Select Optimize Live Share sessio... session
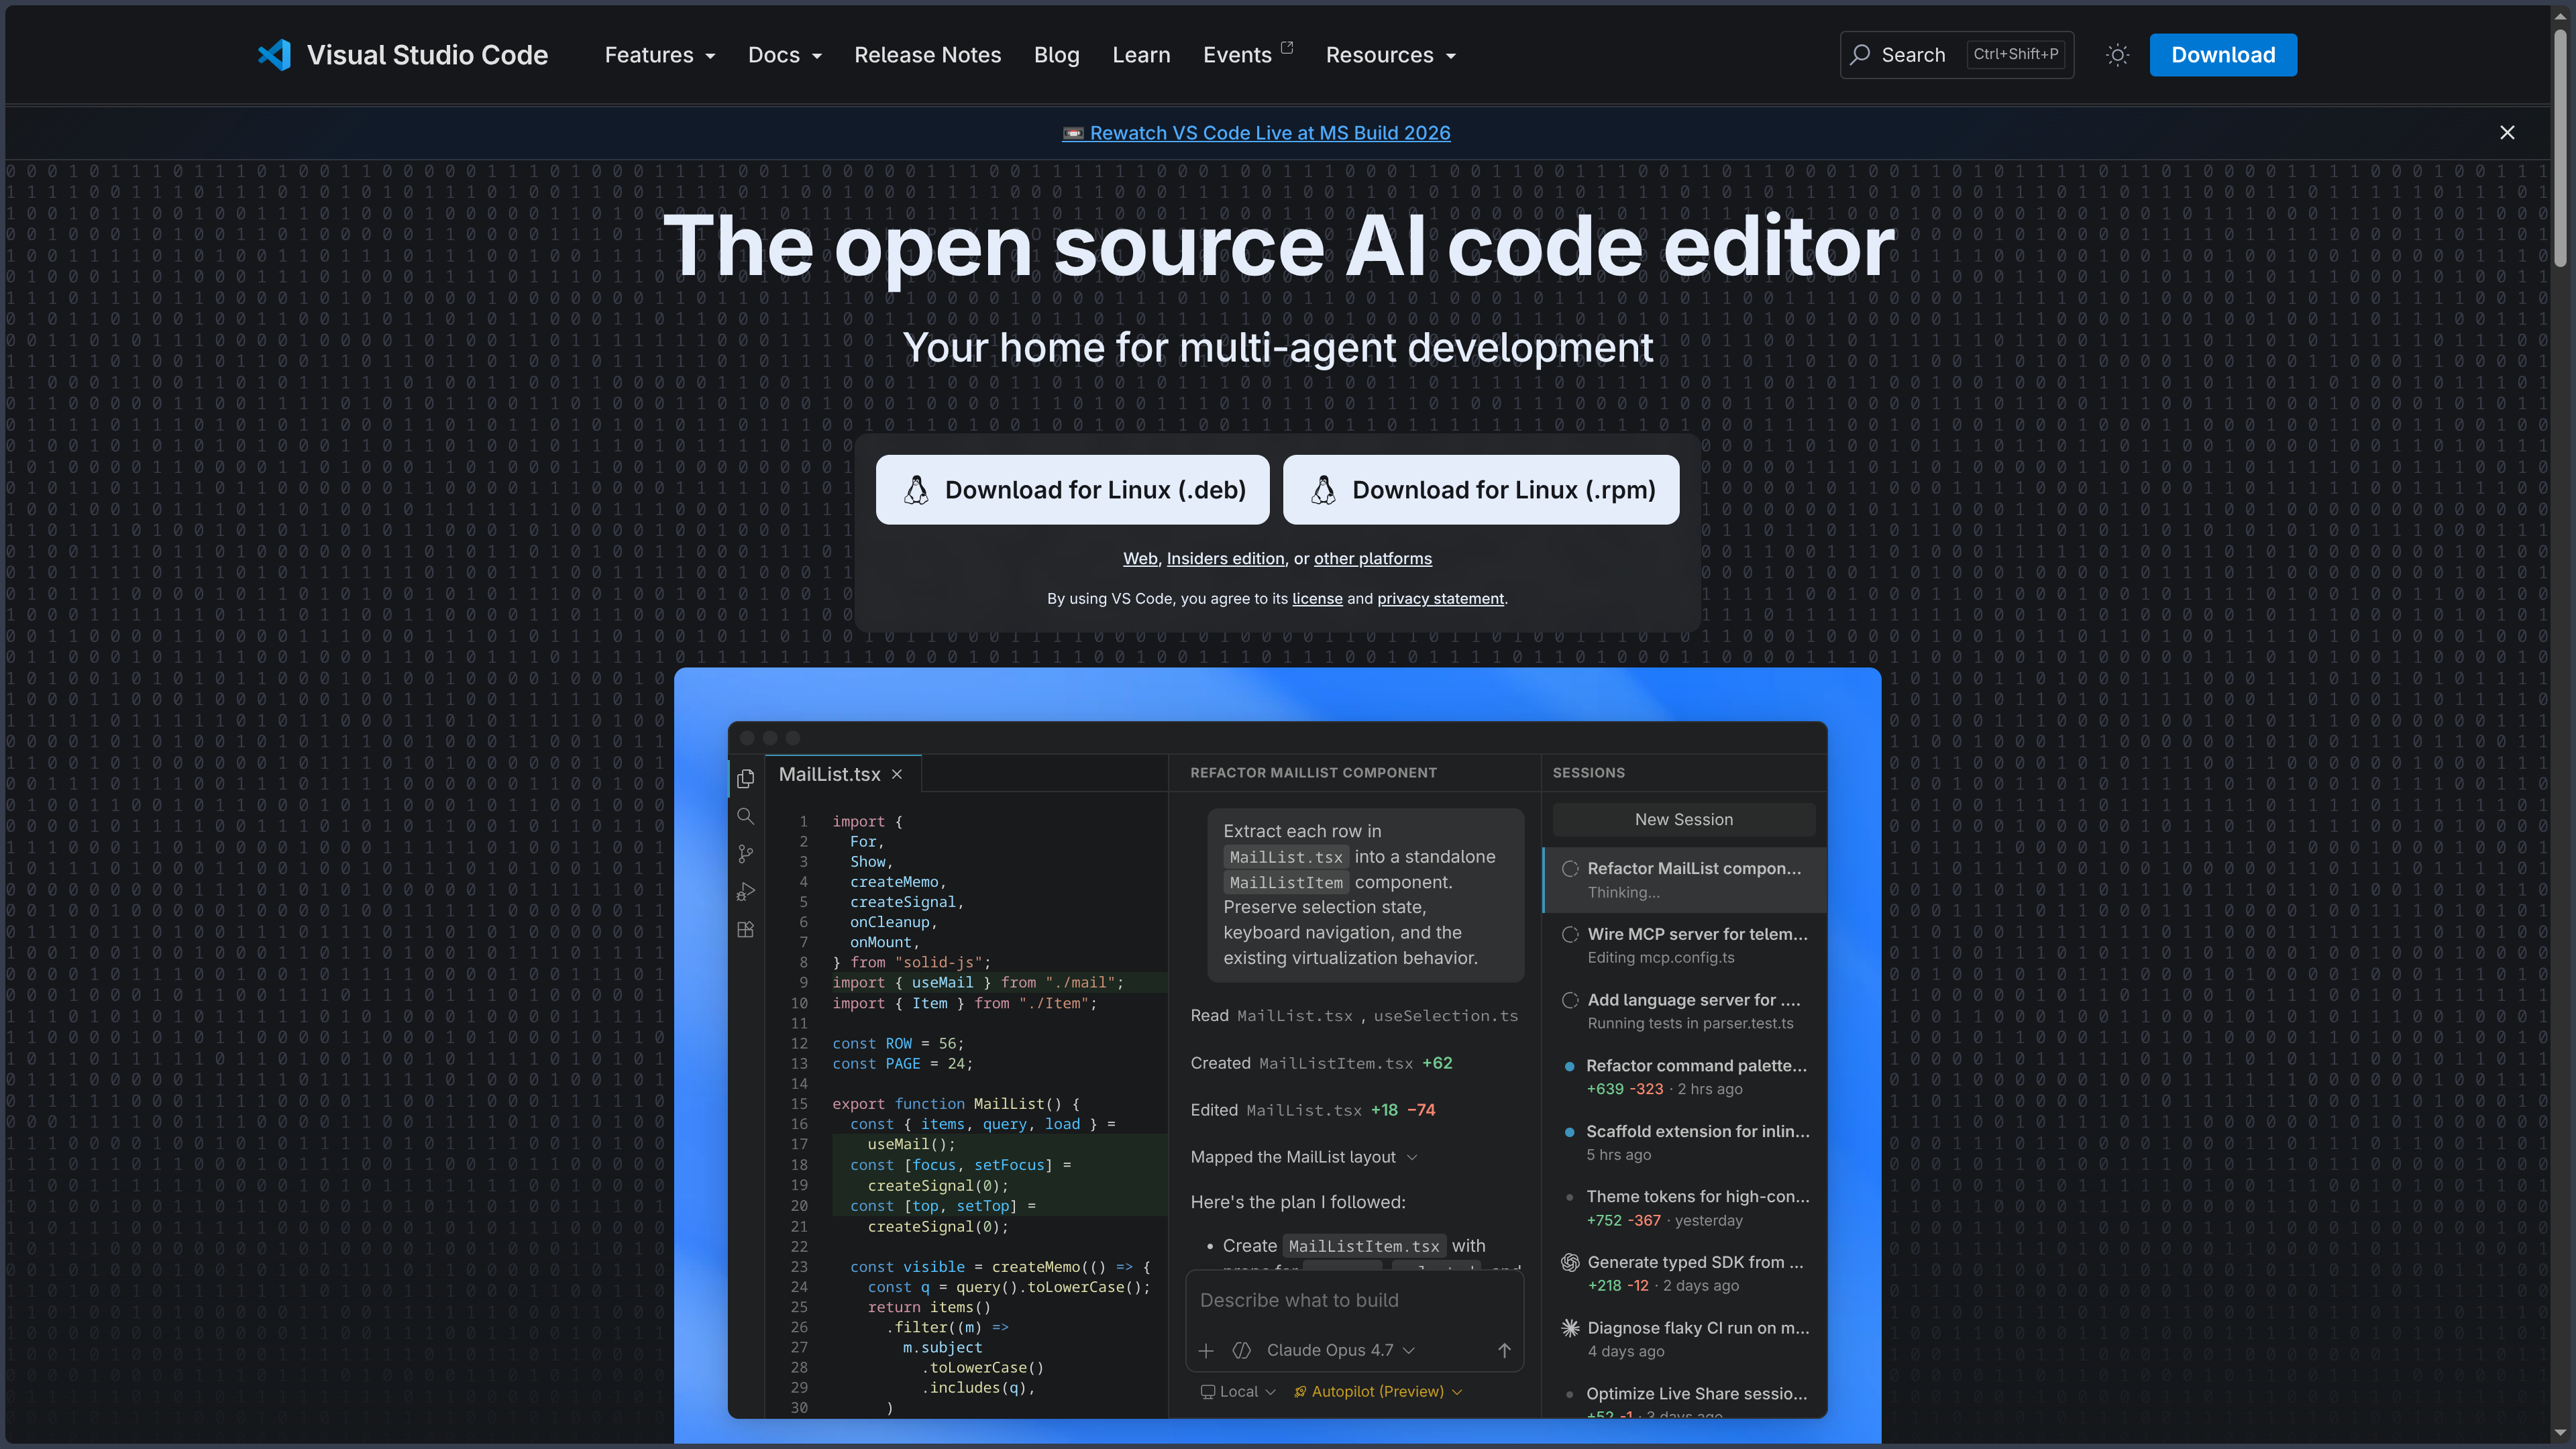The height and width of the screenshot is (1449, 2576). pos(1684,1400)
